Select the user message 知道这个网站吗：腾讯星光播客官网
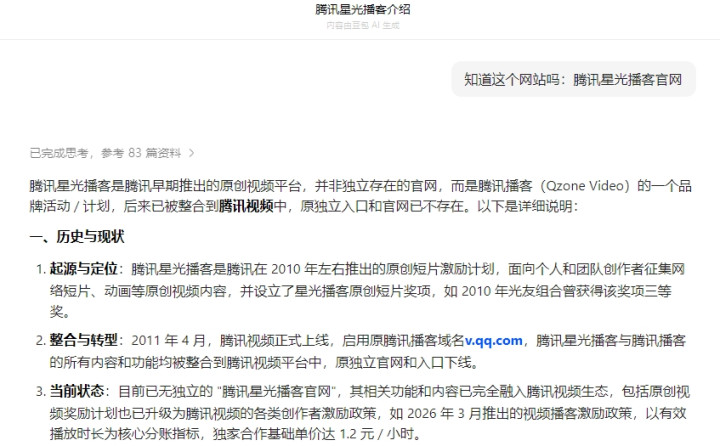 573,79
